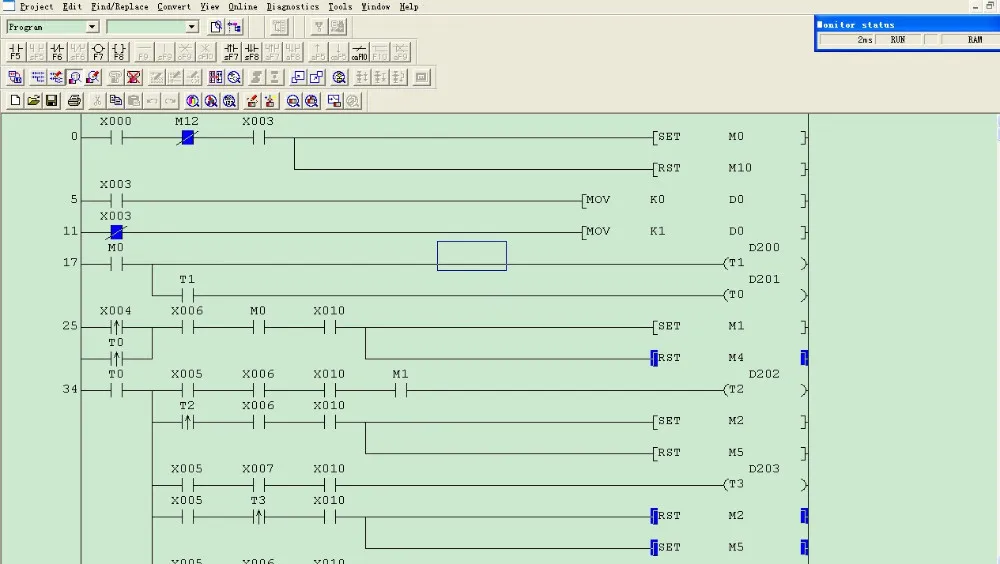This screenshot has height=564, width=1000.
Task: Insert application instruction F8 brackets
Action: click(119, 52)
